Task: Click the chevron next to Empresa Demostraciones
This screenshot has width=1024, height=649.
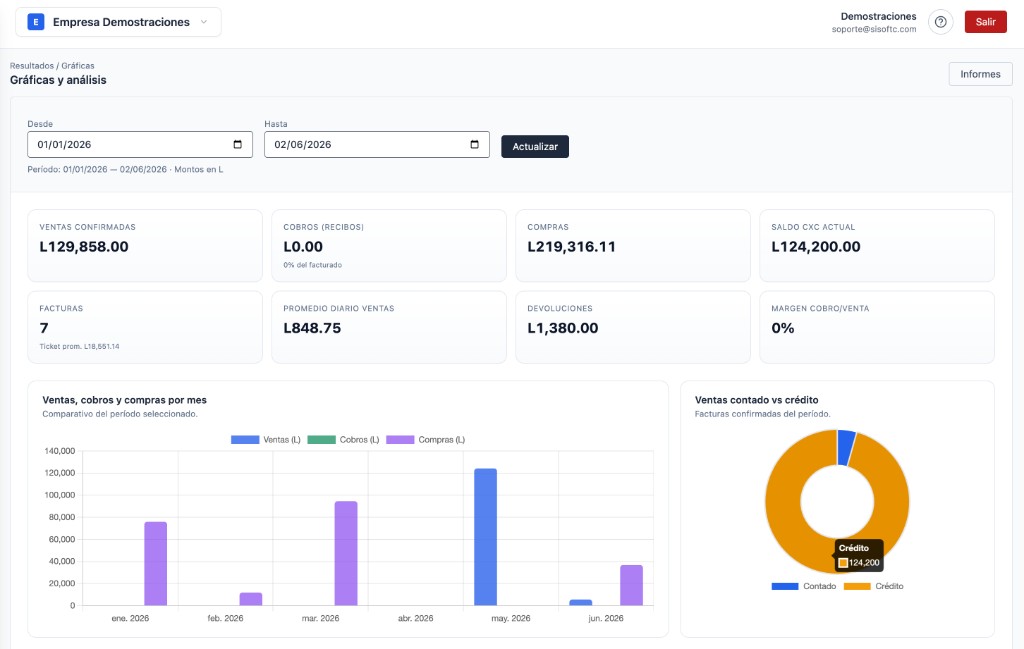Action: (x=204, y=22)
